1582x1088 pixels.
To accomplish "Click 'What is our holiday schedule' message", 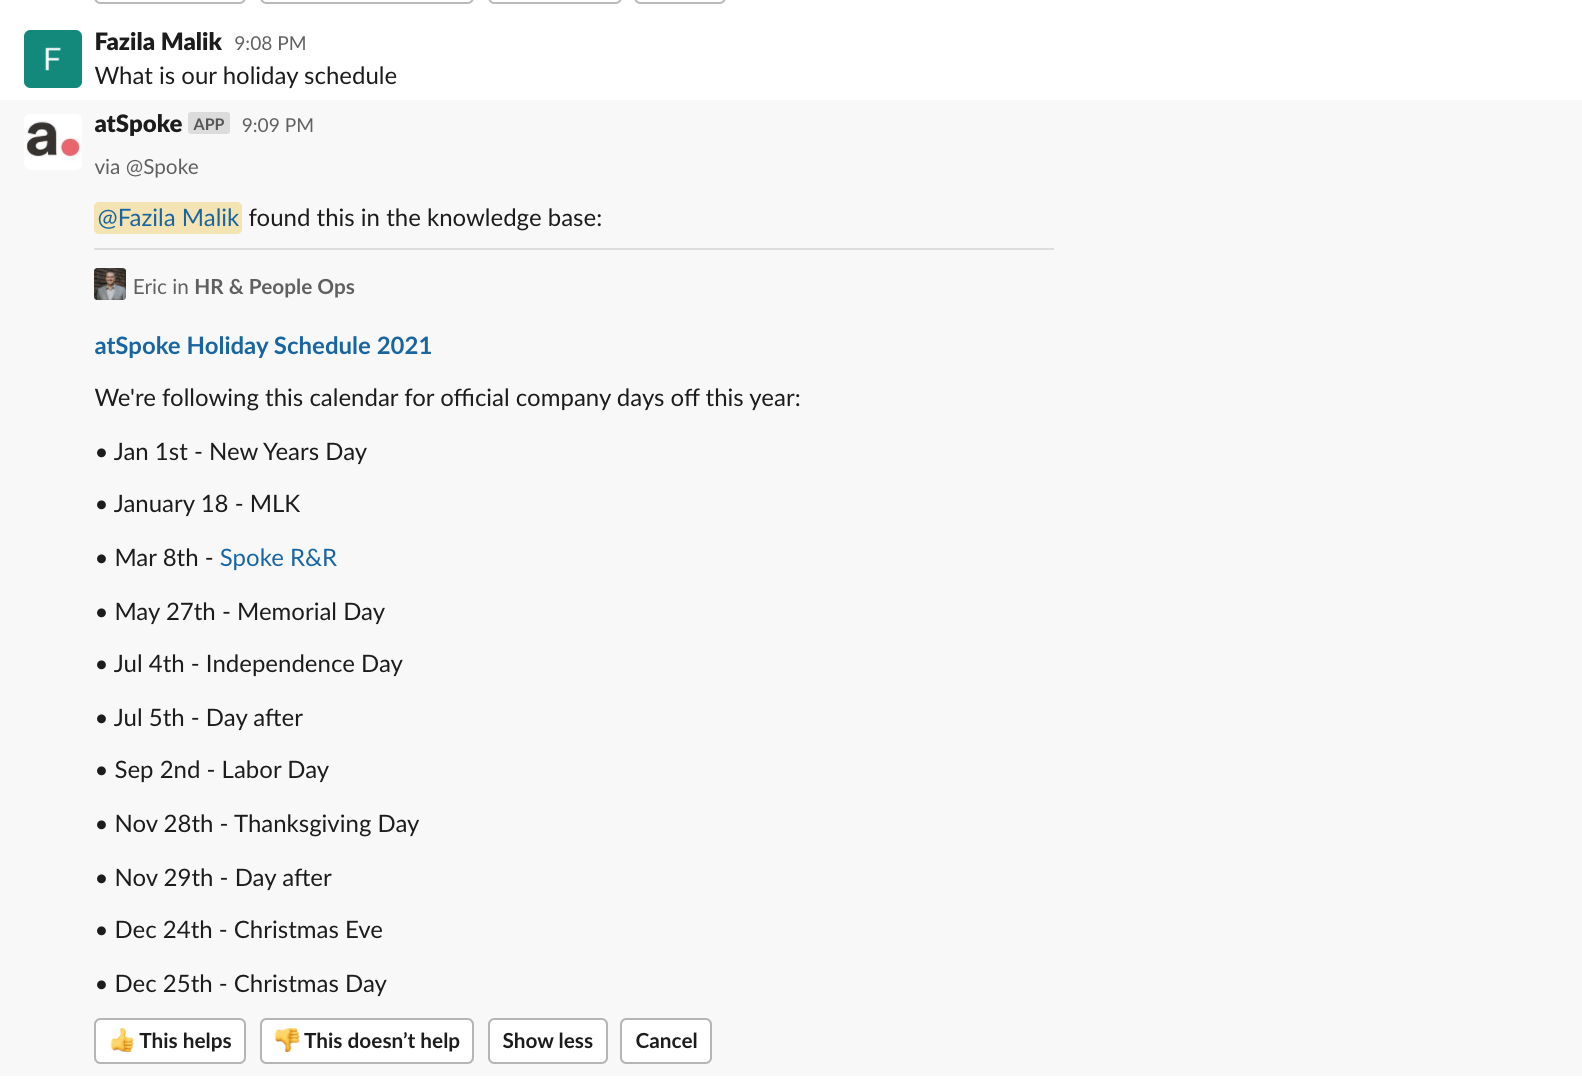I will 246,76.
